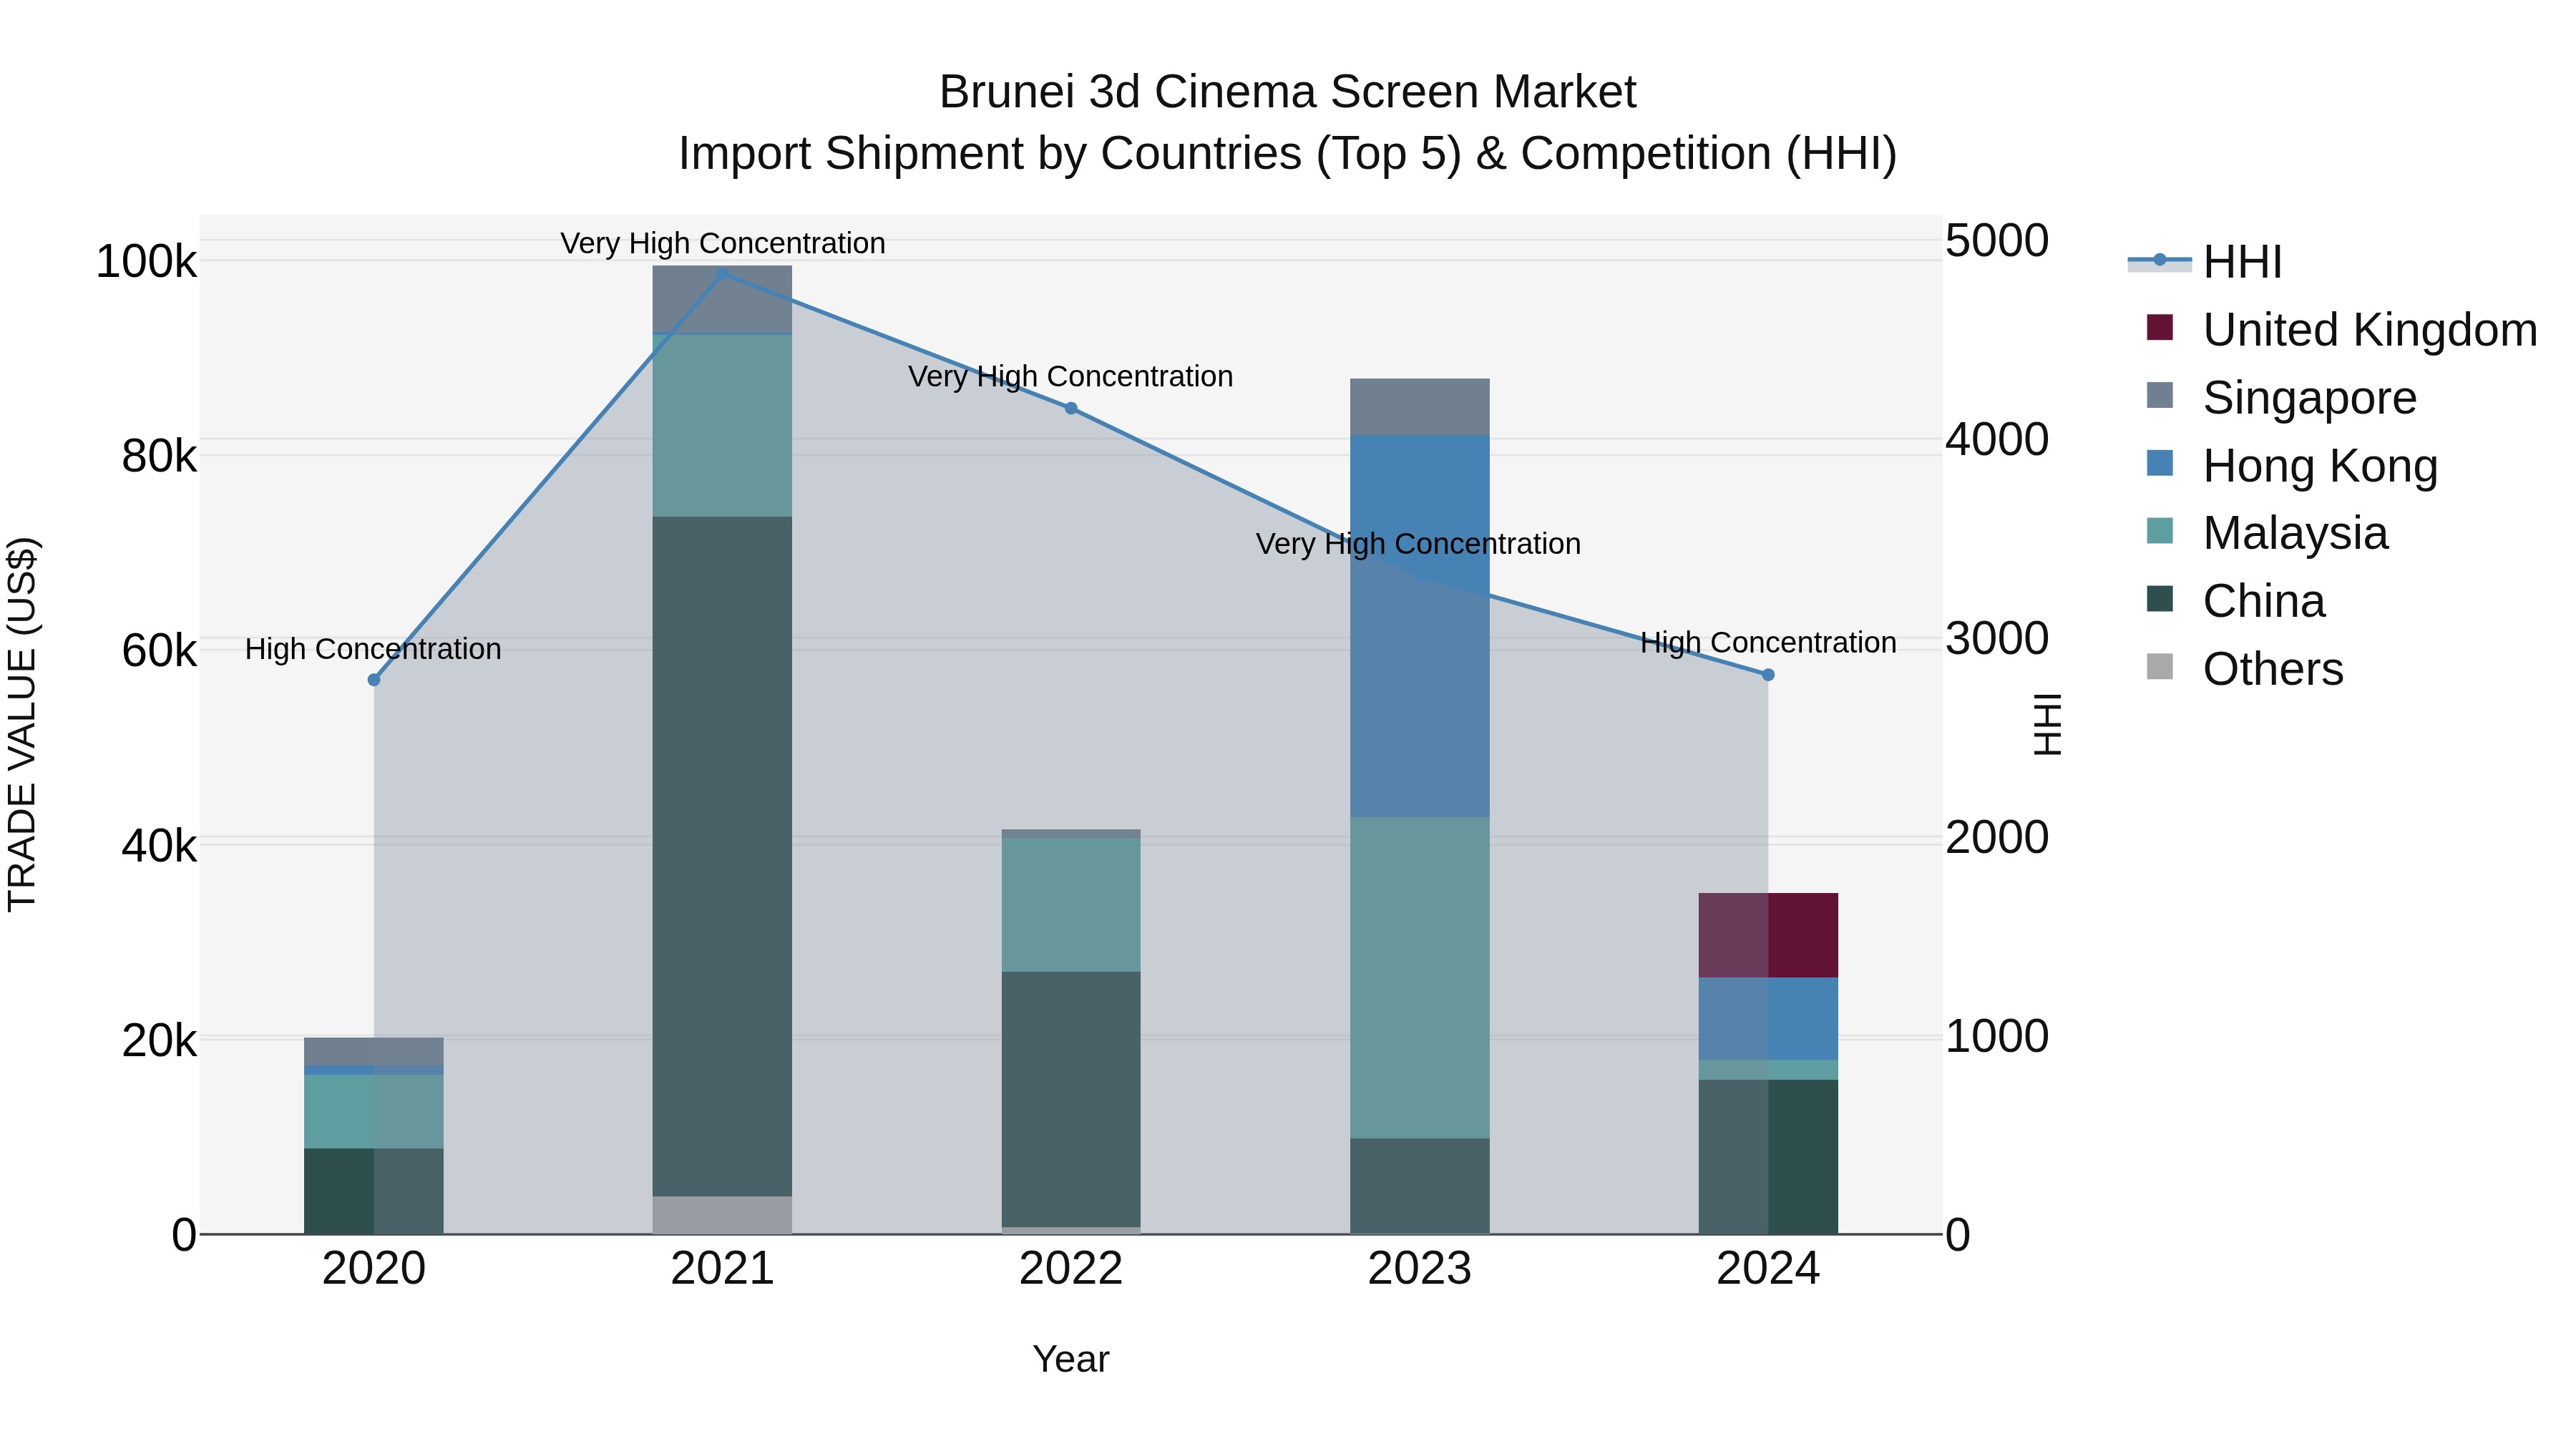This screenshot has width=2576, height=1449.
Task: Click the Malaysia segment of 2020 bar
Action: (x=374, y=1111)
